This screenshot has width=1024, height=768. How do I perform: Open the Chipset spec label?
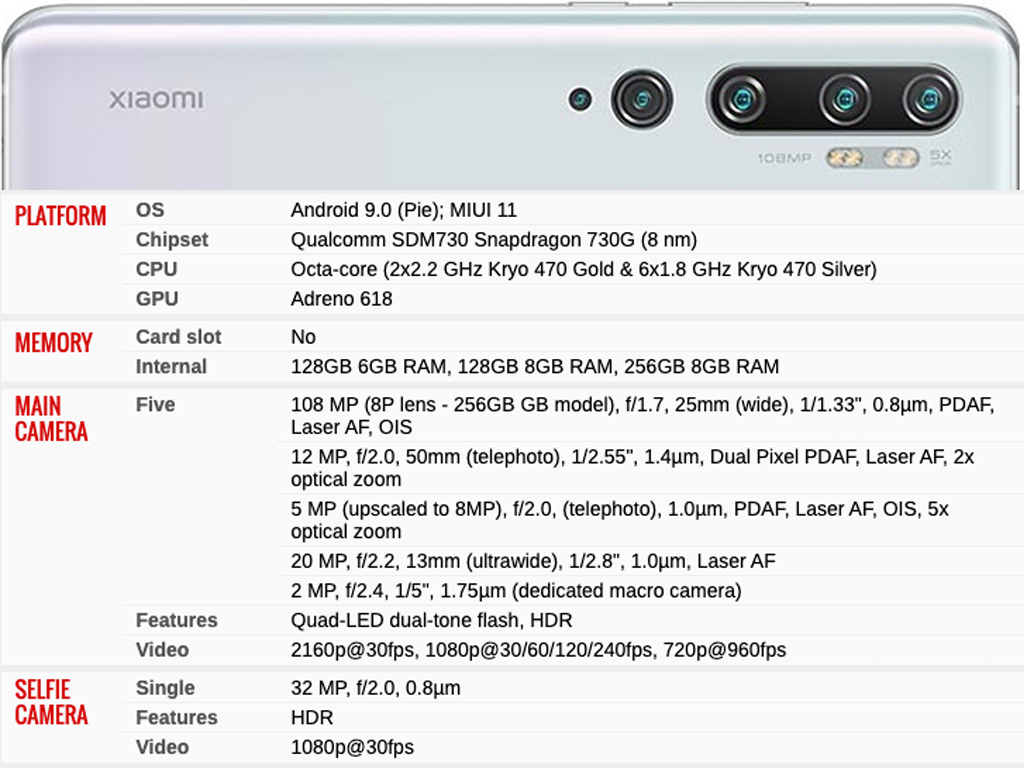click(172, 240)
